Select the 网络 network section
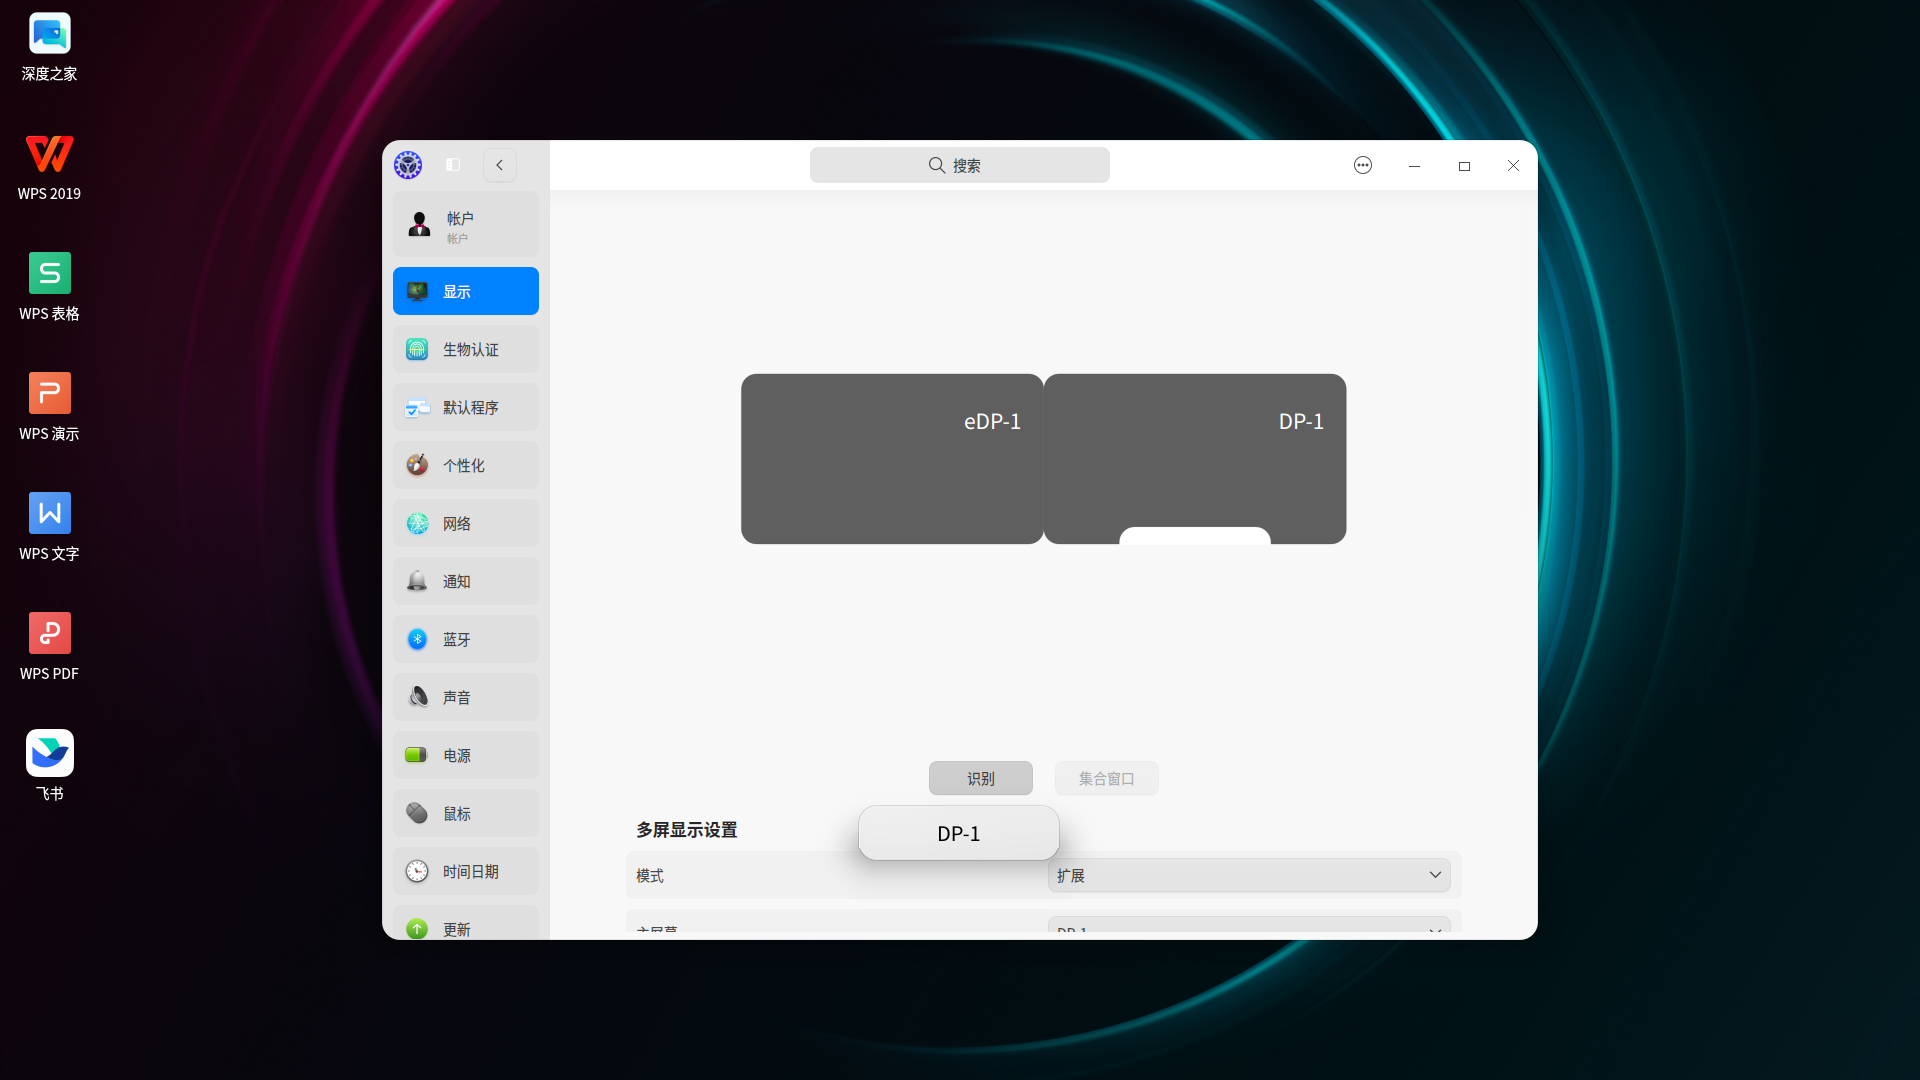This screenshot has height=1080, width=1920. pos(466,523)
